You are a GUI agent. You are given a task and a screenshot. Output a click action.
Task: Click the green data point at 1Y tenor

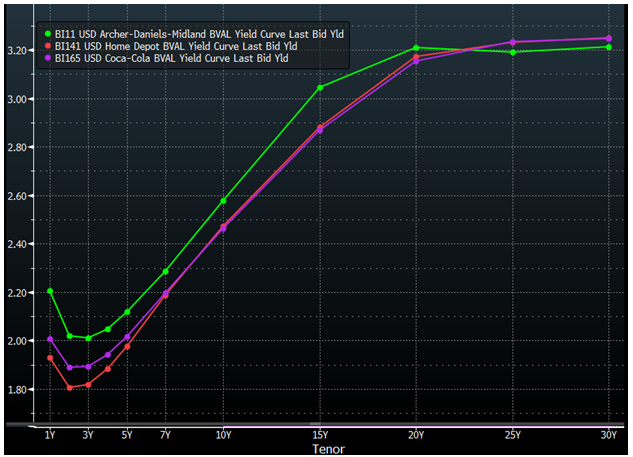[50, 291]
